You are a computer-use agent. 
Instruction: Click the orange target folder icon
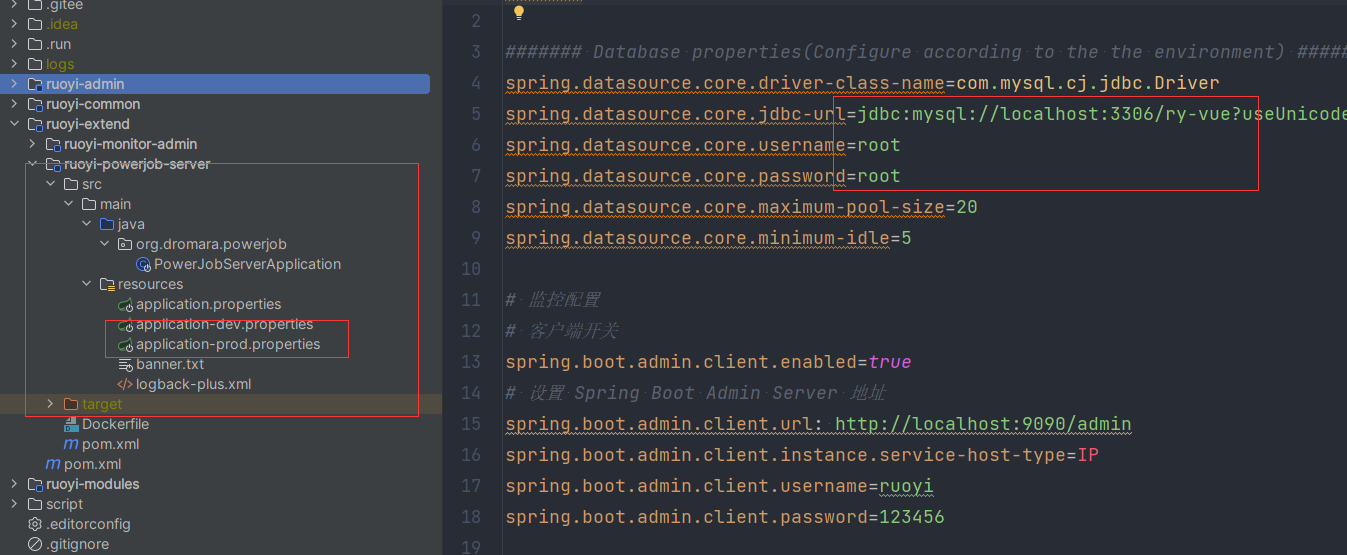tap(71, 404)
